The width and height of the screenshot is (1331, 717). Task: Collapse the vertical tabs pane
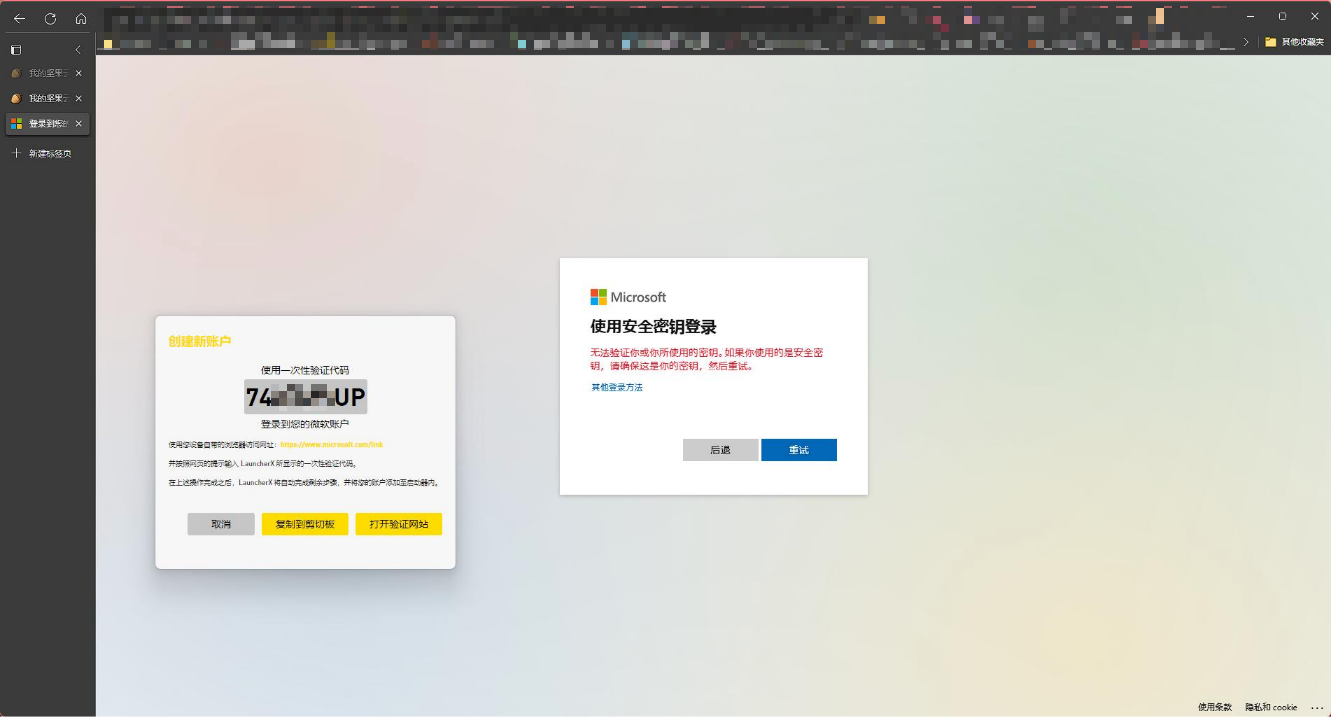point(78,49)
